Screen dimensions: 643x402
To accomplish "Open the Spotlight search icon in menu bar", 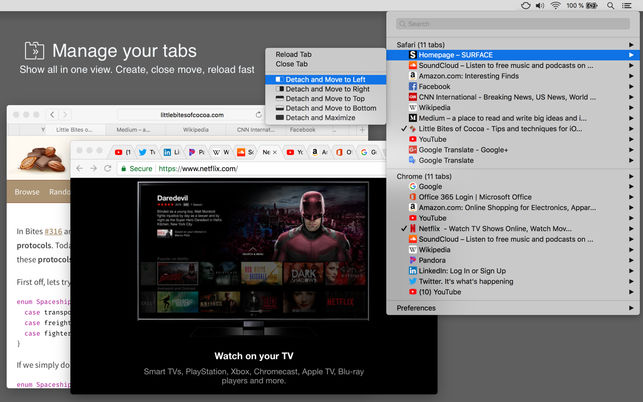I will tap(611, 5).
